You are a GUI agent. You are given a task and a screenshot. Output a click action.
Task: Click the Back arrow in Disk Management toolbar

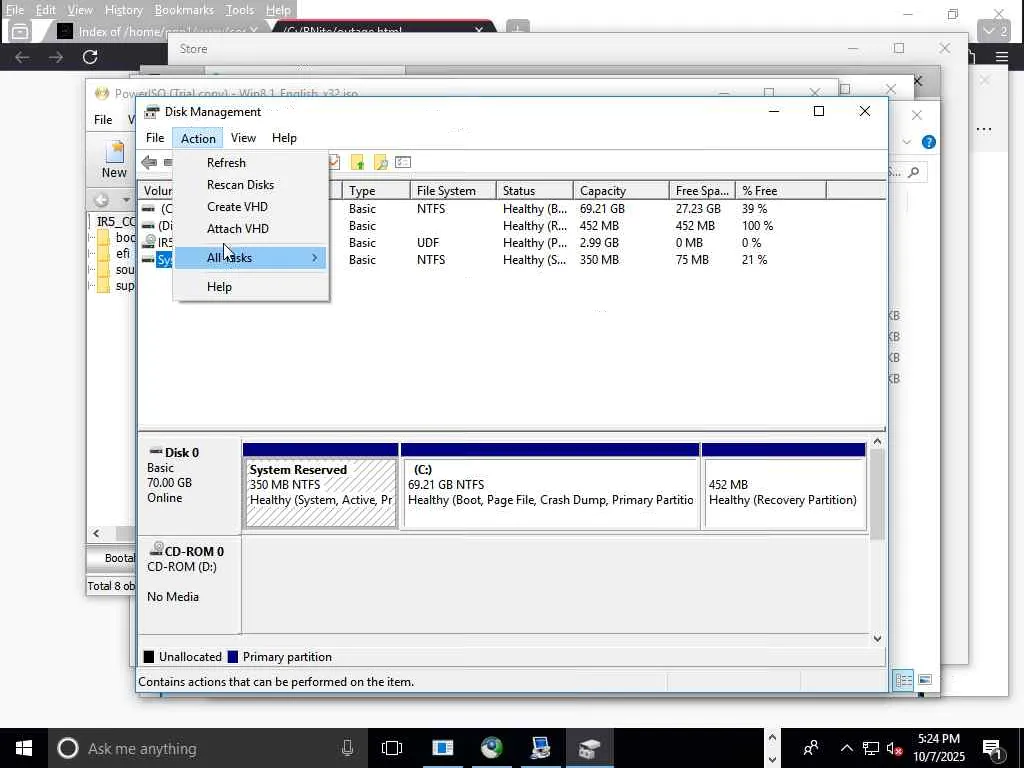coord(149,163)
